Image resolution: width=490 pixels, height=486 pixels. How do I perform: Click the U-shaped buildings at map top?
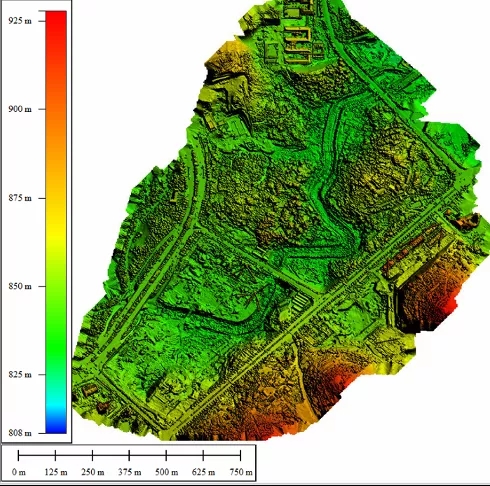tap(298, 45)
